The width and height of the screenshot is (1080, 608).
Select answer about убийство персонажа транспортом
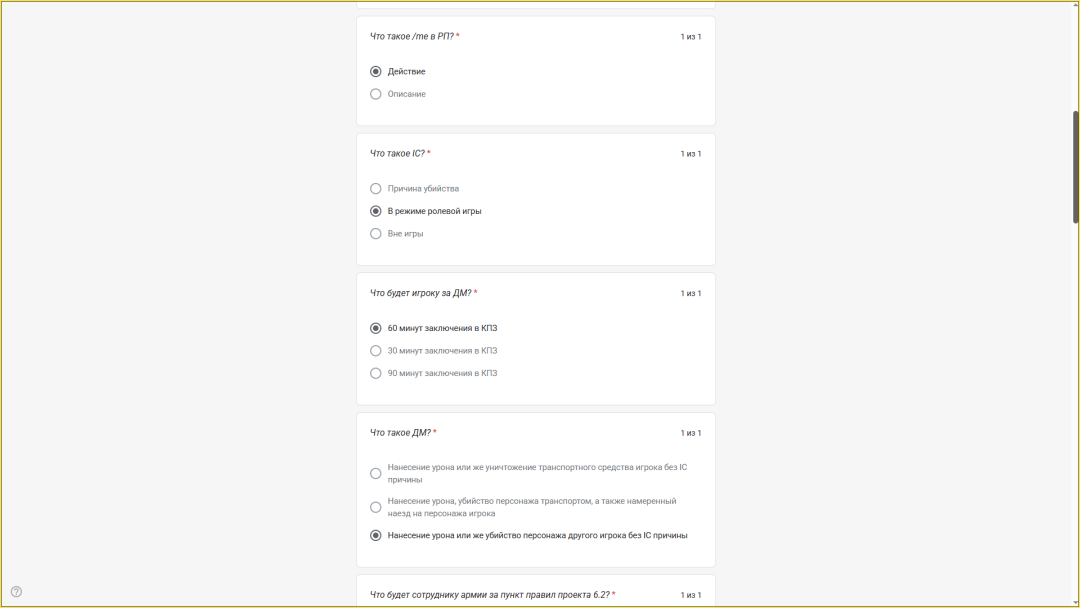[376, 507]
